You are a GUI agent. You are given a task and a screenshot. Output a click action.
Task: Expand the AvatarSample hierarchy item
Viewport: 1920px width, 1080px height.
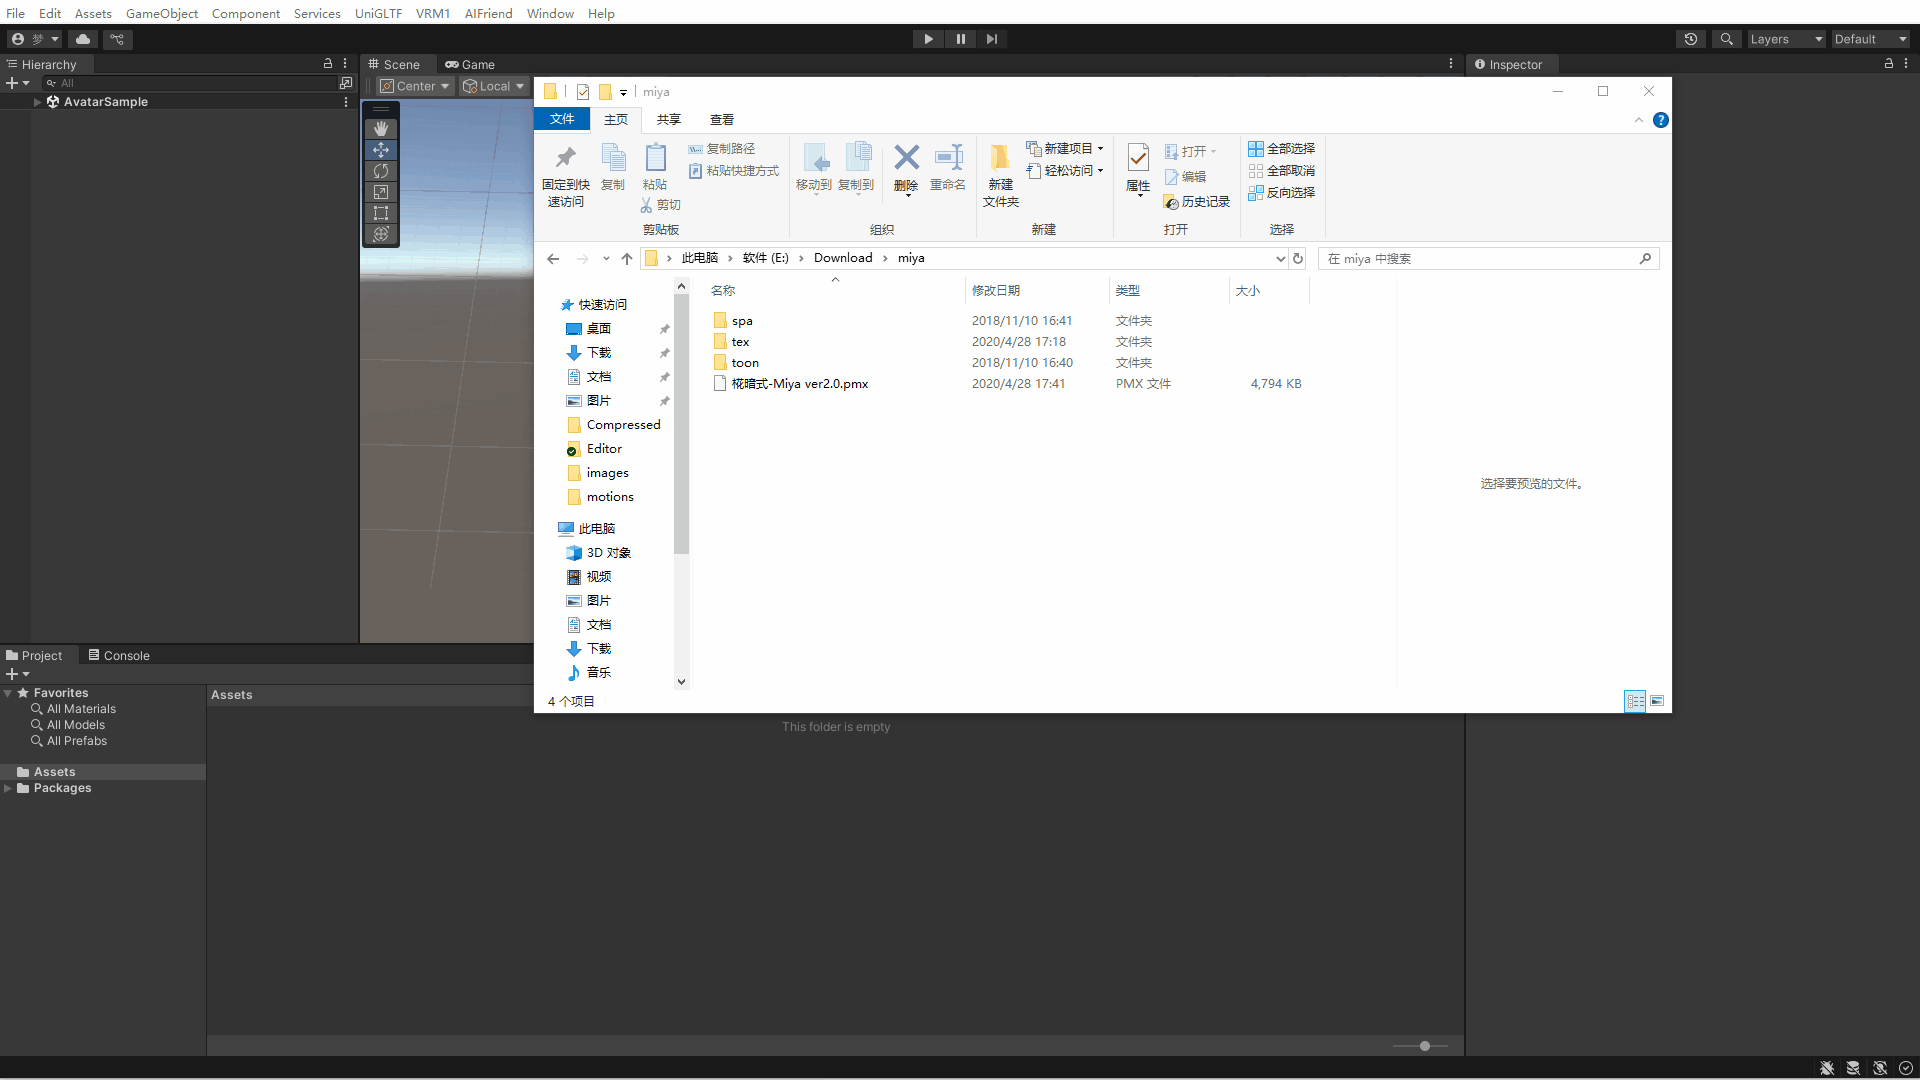(37, 102)
